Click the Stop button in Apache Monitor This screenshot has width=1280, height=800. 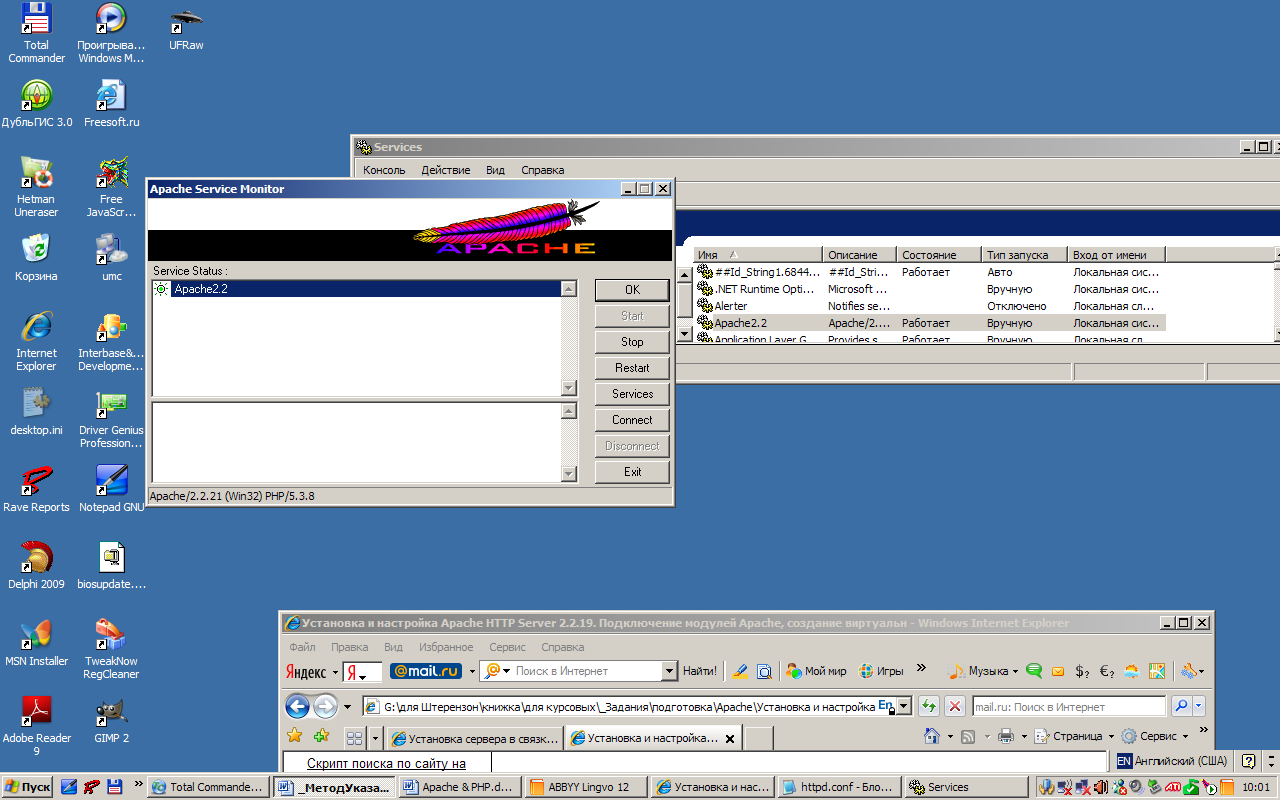point(632,342)
